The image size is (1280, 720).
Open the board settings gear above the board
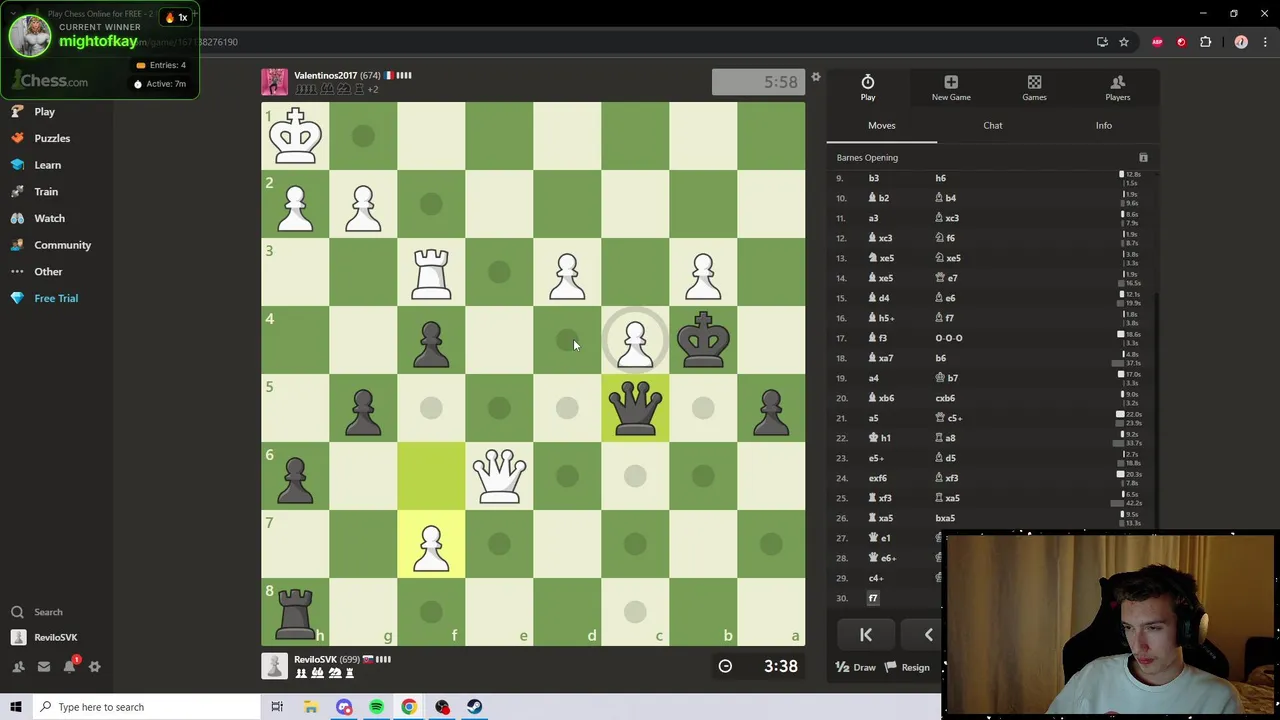(x=815, y=77)
